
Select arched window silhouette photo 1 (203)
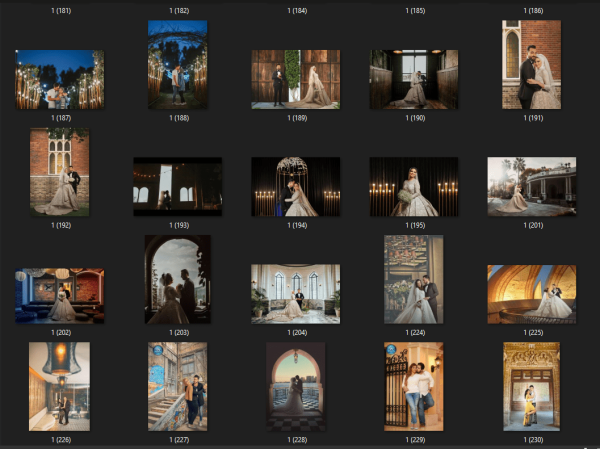tap(177, 280)
